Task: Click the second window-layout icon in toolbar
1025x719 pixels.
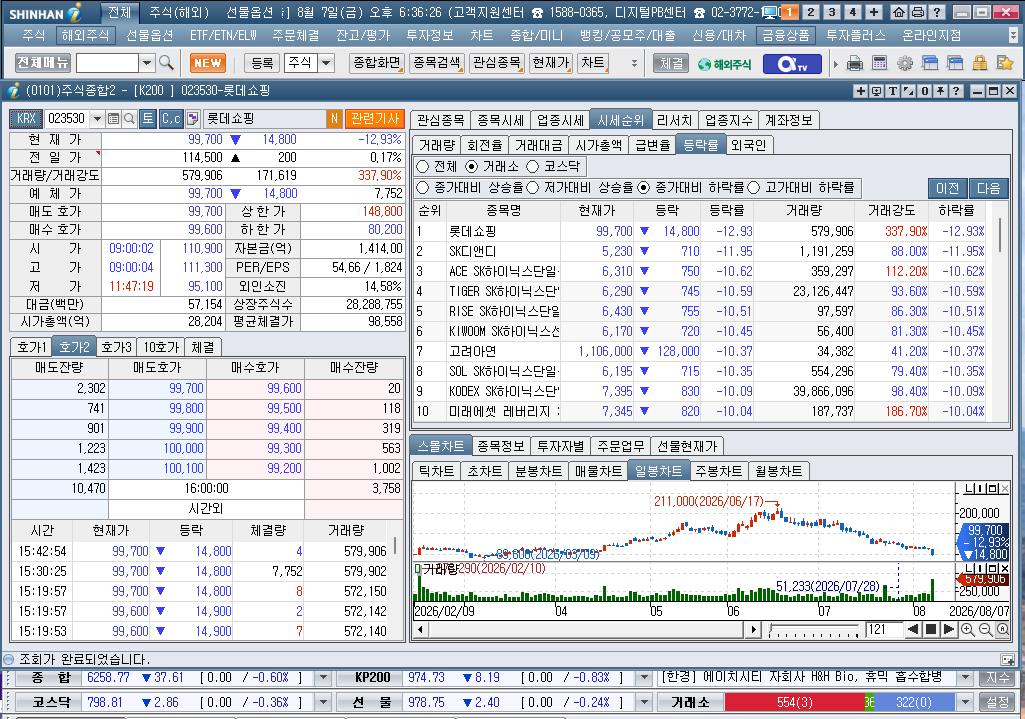Action: (955, 63)
